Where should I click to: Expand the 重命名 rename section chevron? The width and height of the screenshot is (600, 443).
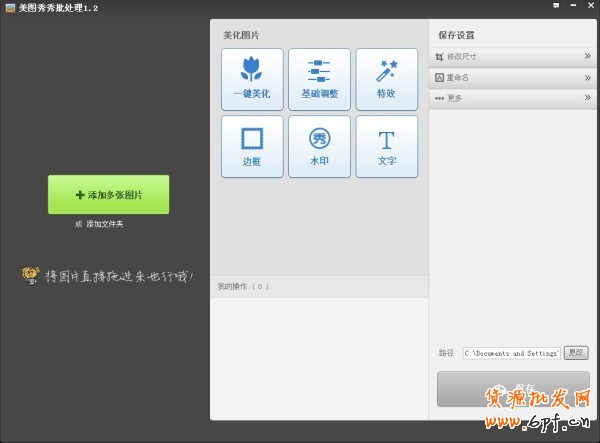click(x=588, y=77)
